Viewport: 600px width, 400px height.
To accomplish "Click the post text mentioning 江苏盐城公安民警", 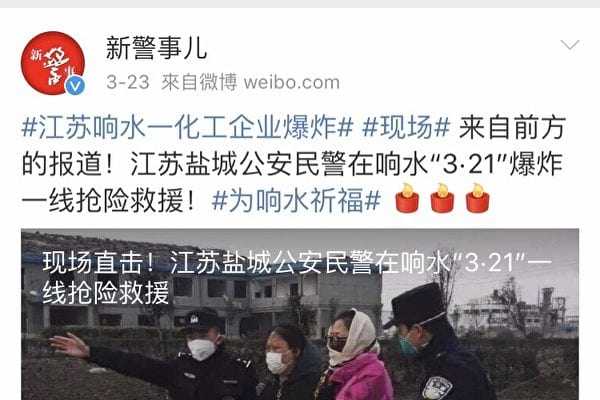I will 293,164.
